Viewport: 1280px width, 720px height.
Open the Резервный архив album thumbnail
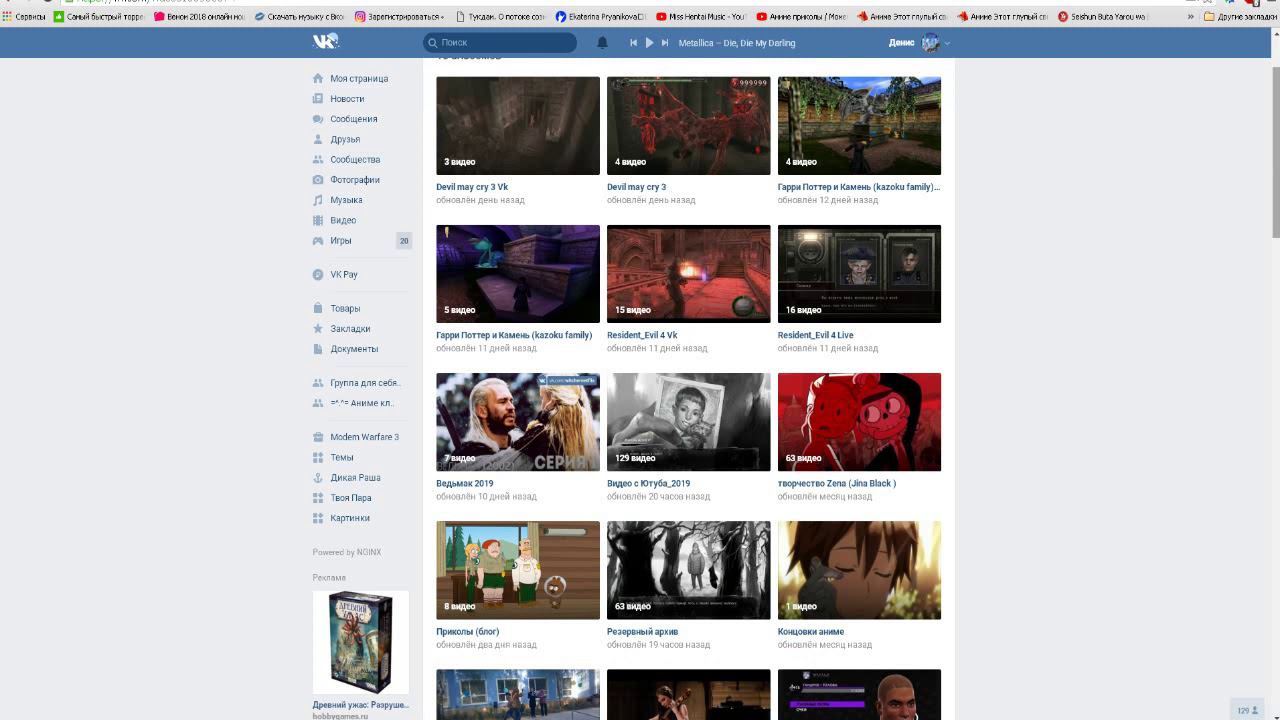[x=689, y=570]
